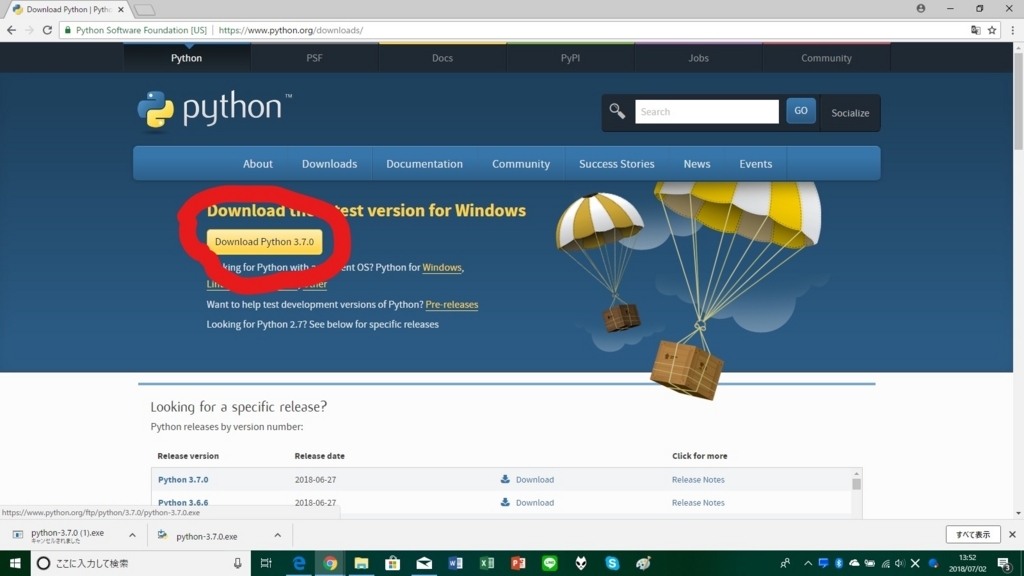Open Skype from the taskbar

tap(612, 563)
